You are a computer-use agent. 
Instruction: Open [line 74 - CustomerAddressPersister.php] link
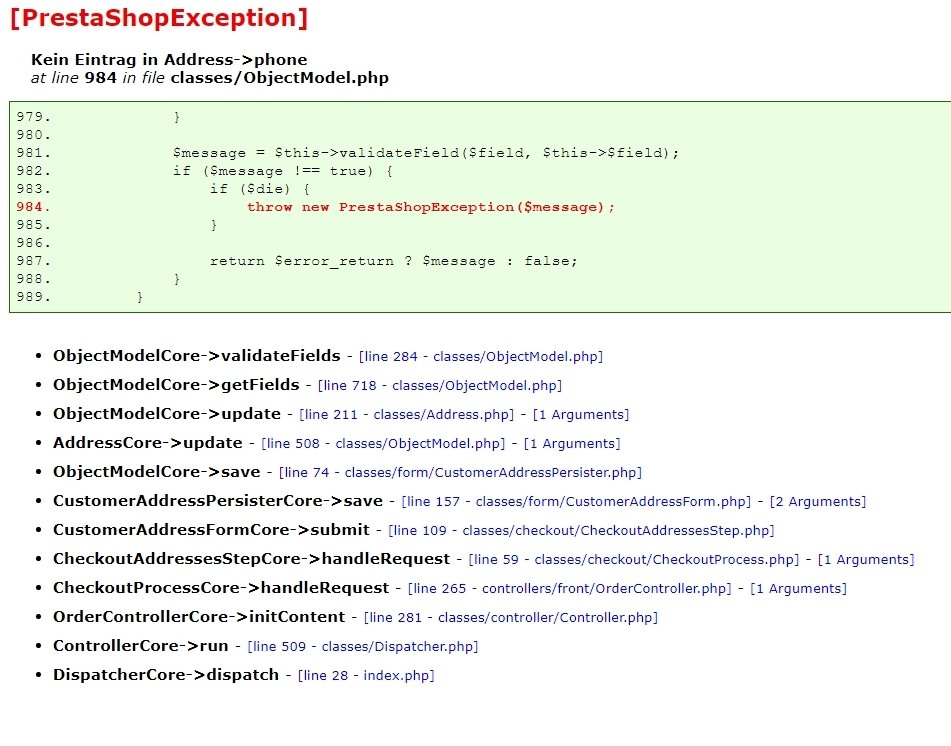tap(460, 473)
